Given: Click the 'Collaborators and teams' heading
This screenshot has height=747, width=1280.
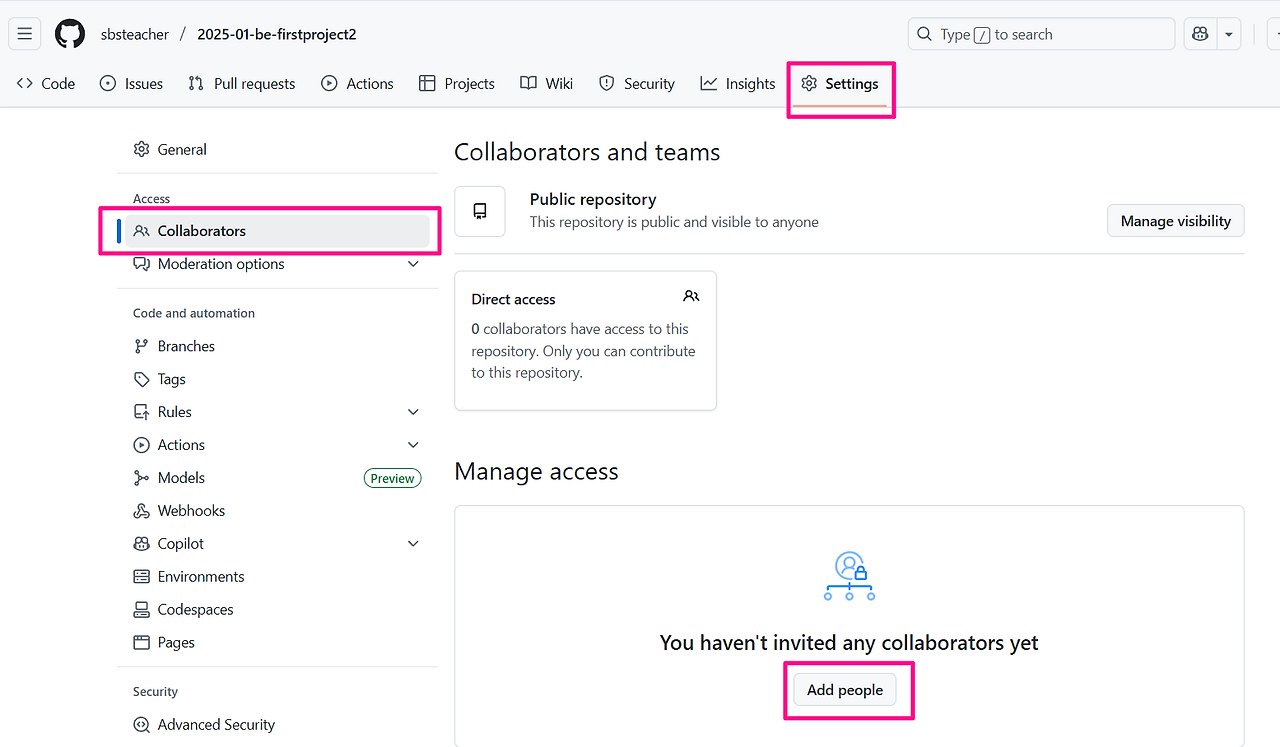Looking at the screenshot, I should (587, 152).
